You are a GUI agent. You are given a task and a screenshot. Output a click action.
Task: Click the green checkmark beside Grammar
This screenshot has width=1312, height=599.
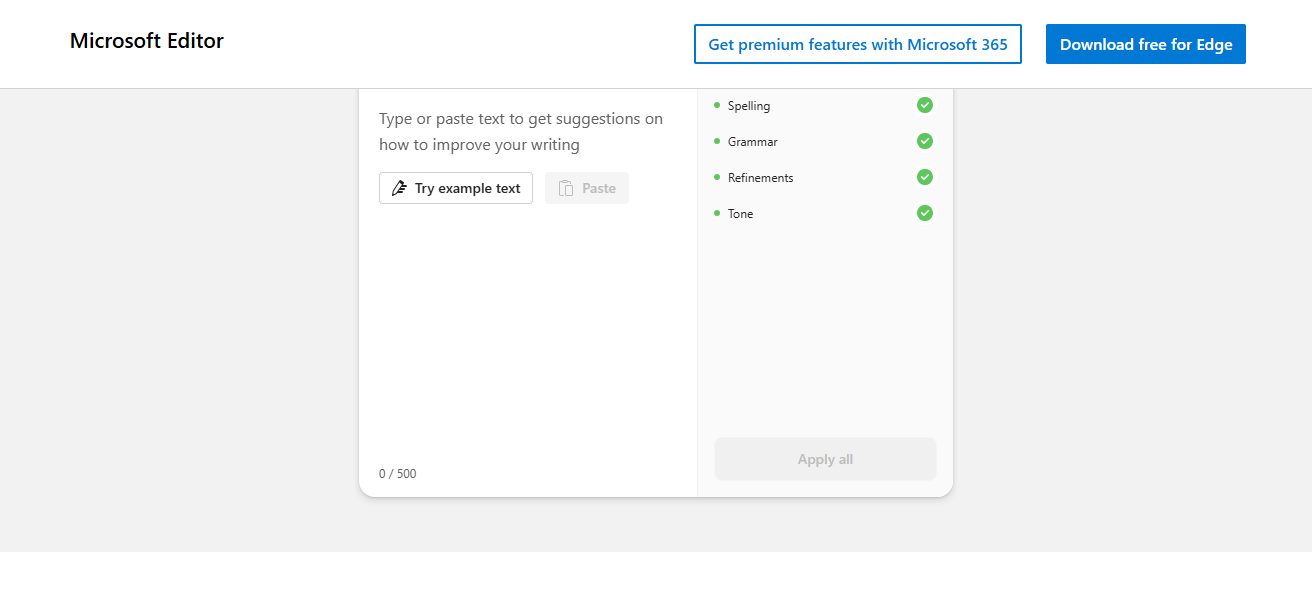(x=925, y=141)
